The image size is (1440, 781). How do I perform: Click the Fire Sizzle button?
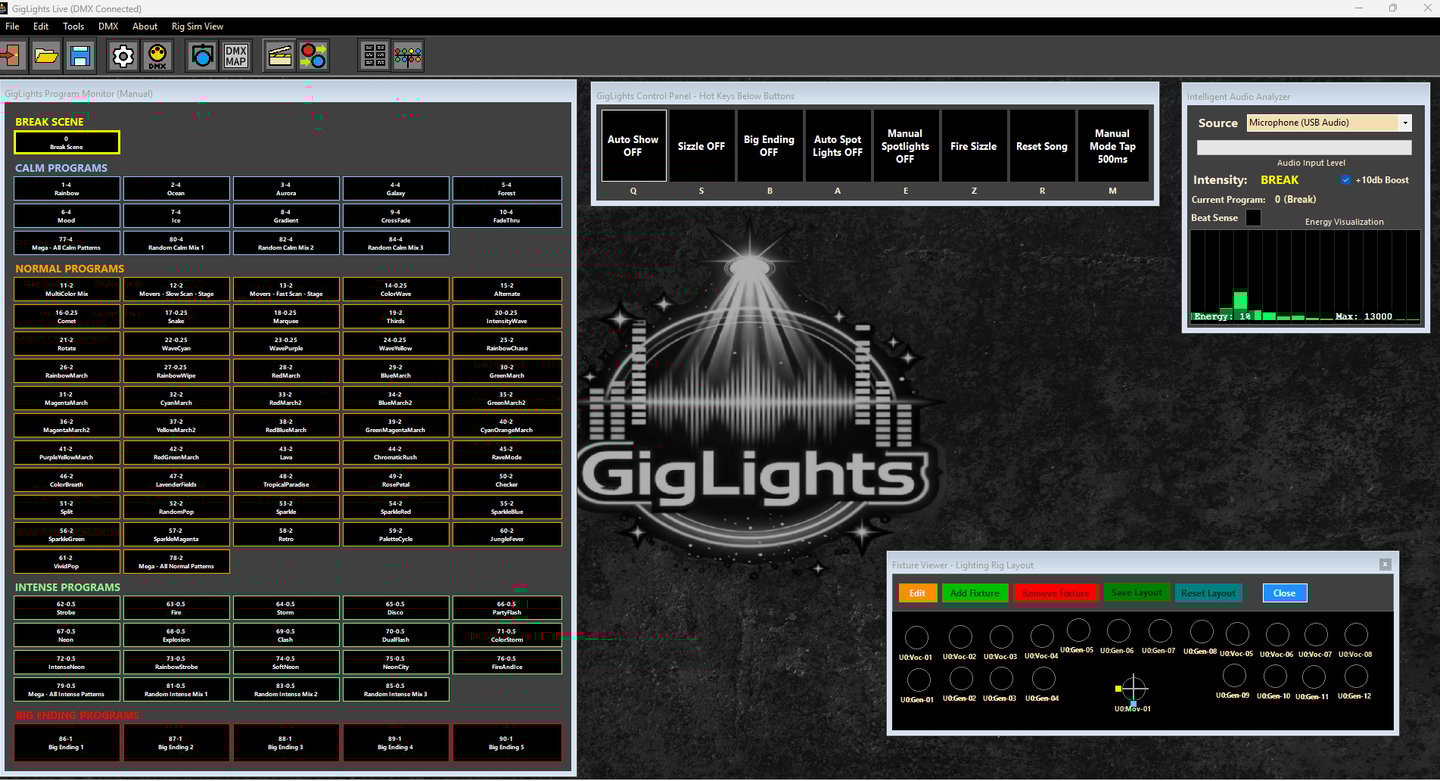pos(973,146)
